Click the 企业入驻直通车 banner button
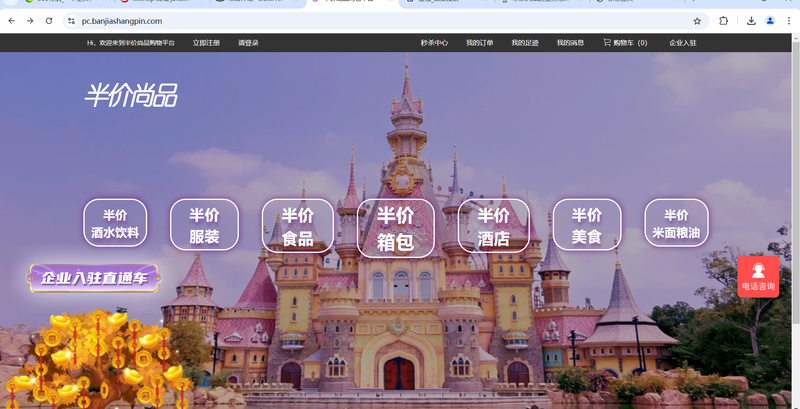The width and height of the screenshot is (800, 409). 94,278
